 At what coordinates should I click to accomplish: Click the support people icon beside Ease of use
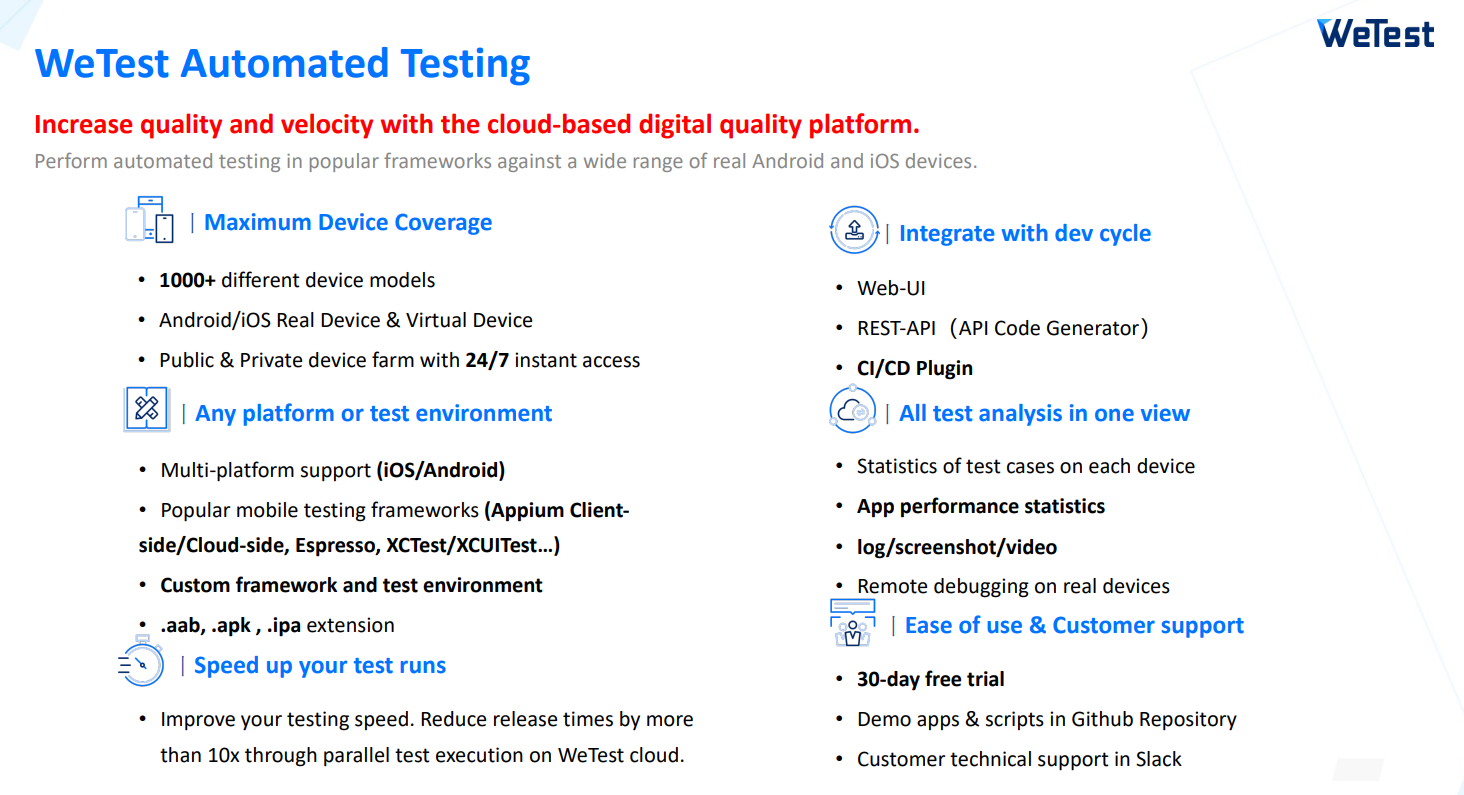tap(852, 623)
